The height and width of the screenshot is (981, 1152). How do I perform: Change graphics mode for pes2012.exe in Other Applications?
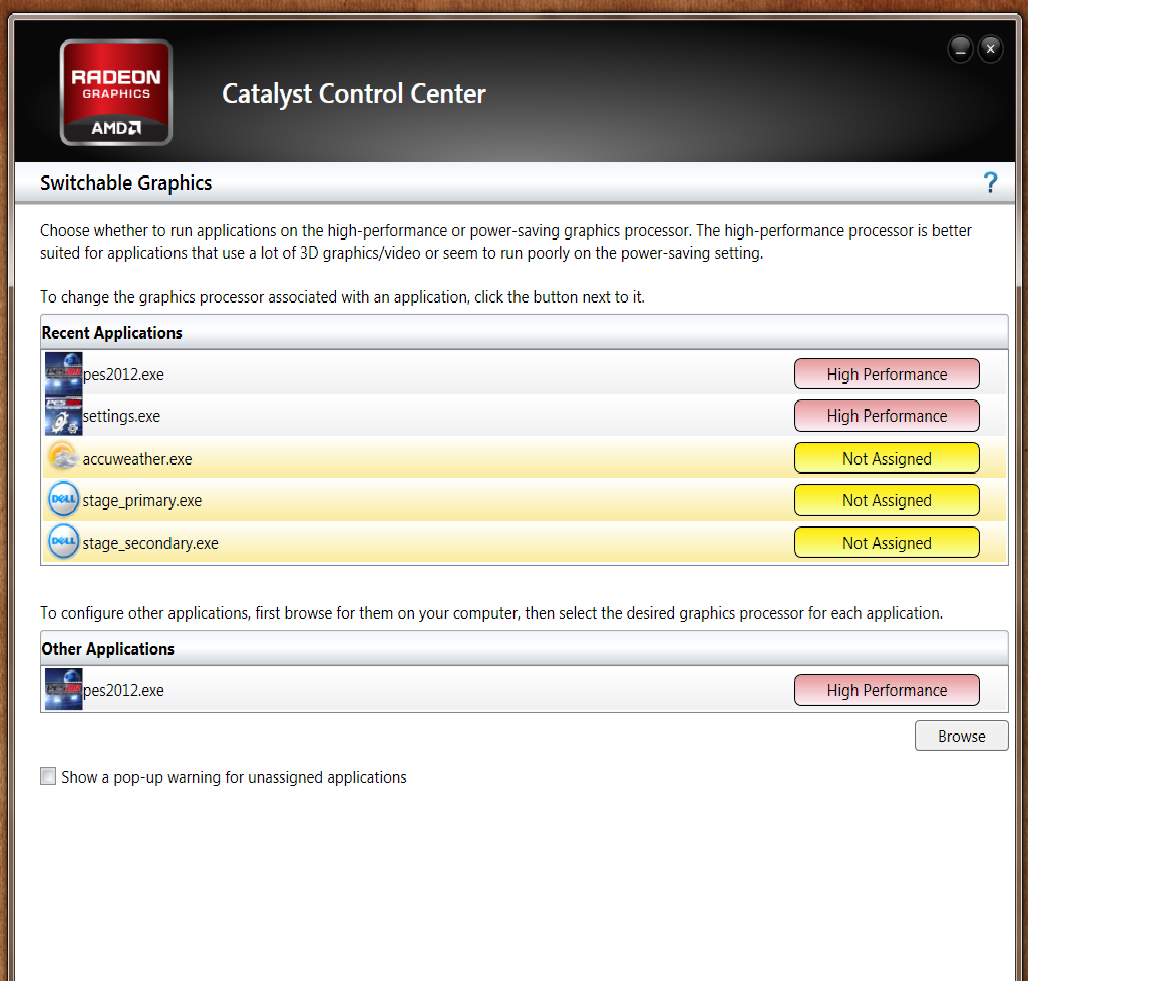886,690
